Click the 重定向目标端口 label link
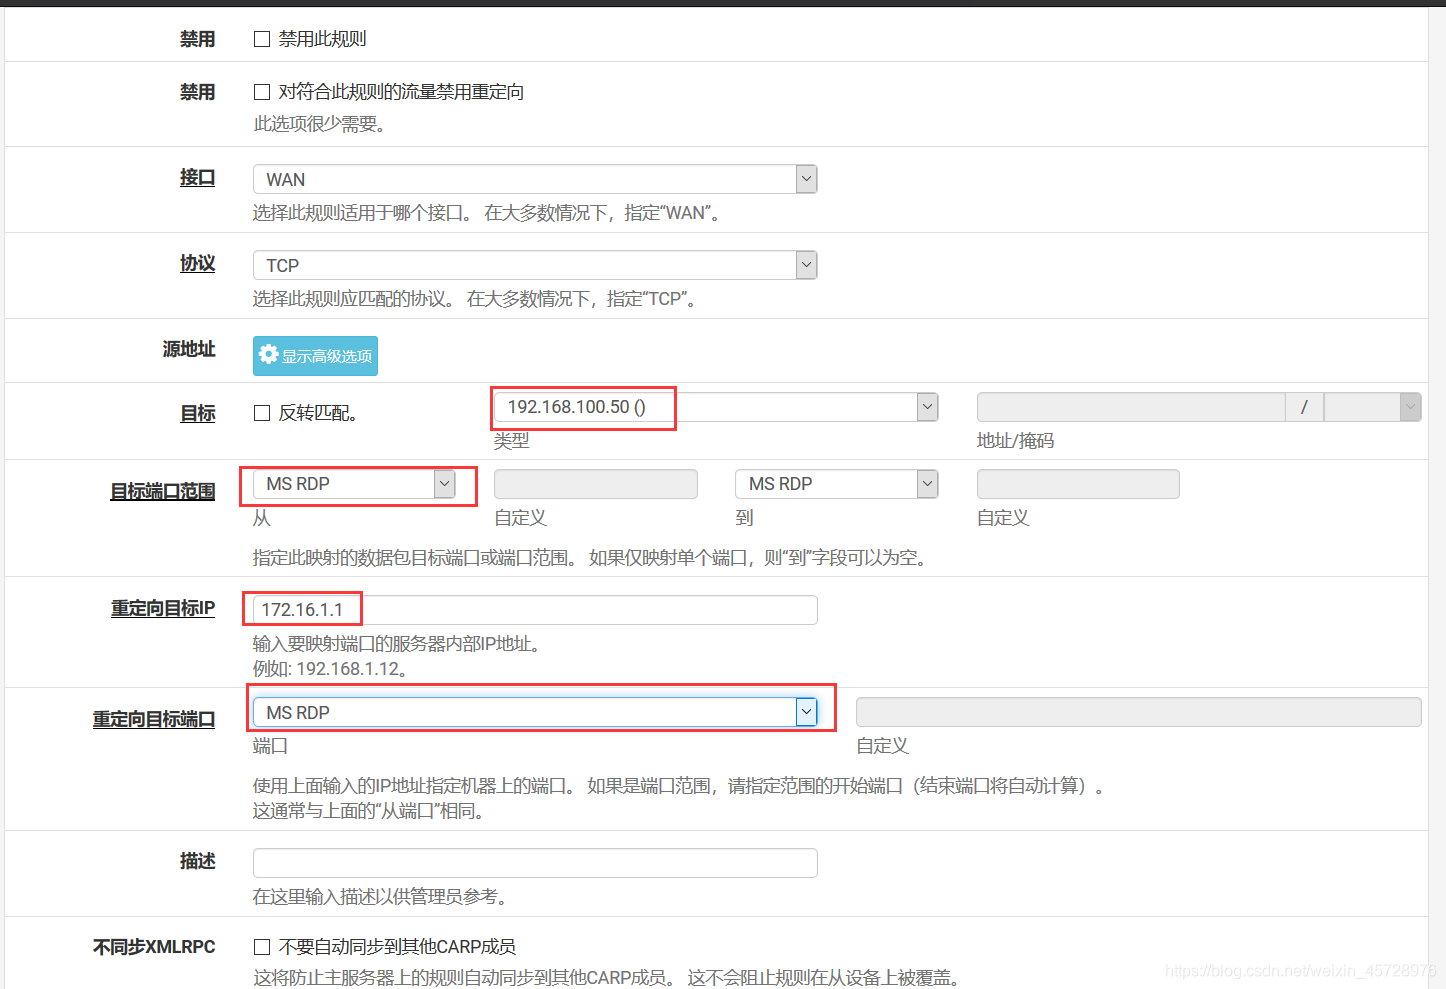The image size is (1446, 989). (154, 720)
